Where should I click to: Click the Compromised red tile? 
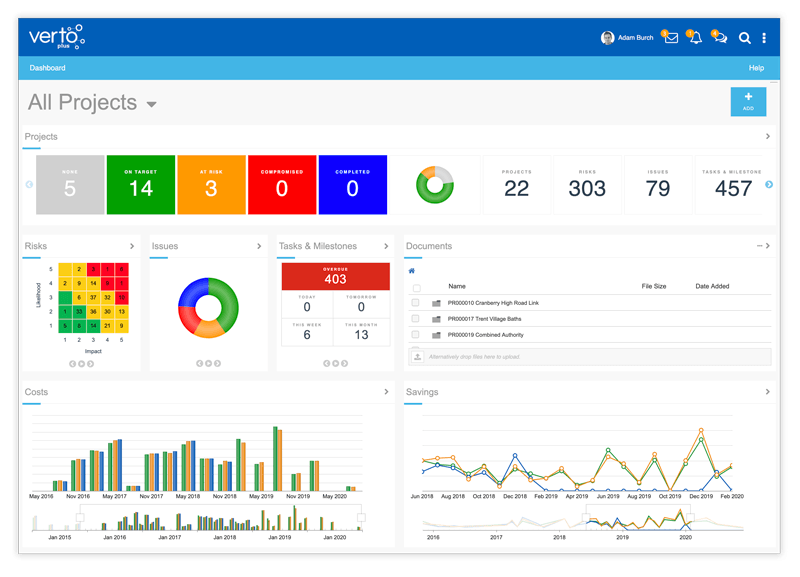(x=282, y=185)
